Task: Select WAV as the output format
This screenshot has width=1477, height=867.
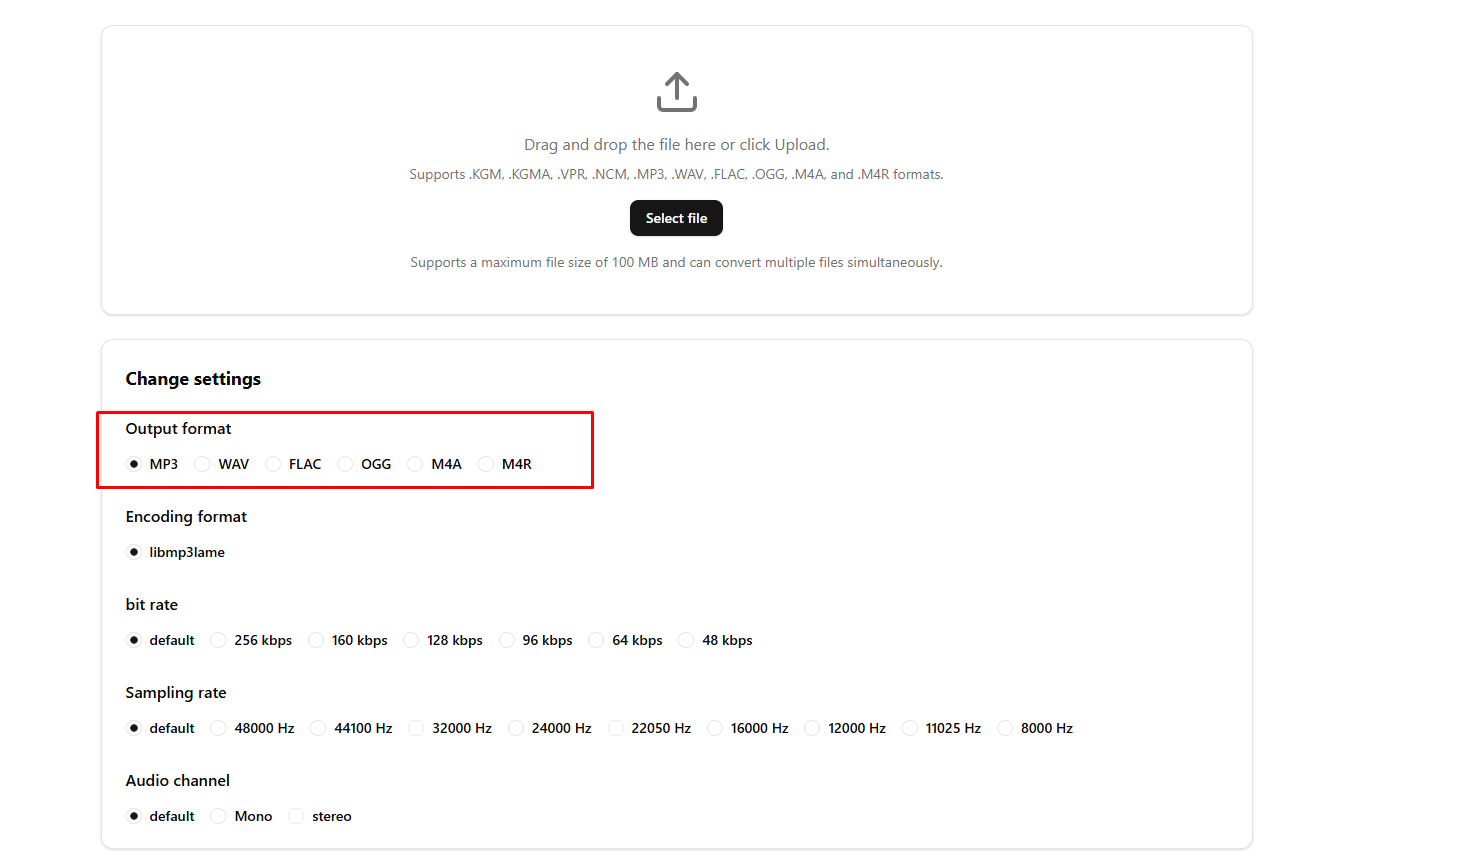Action: [203, 463]
